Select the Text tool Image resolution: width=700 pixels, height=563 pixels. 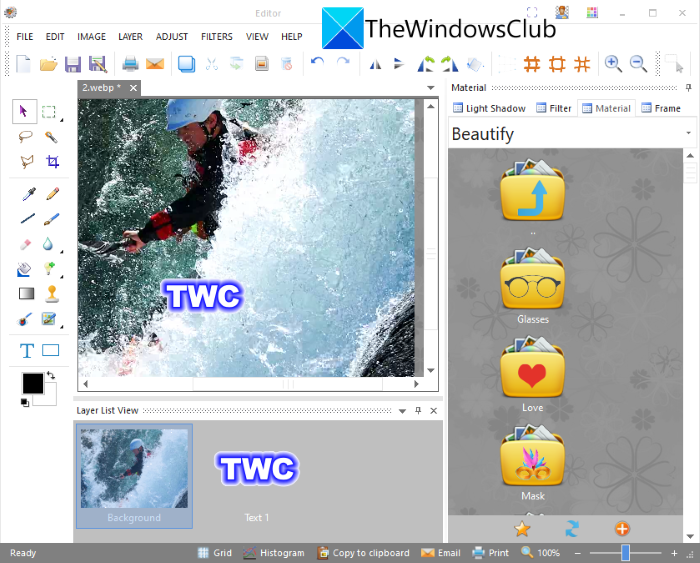click(27, 351)
